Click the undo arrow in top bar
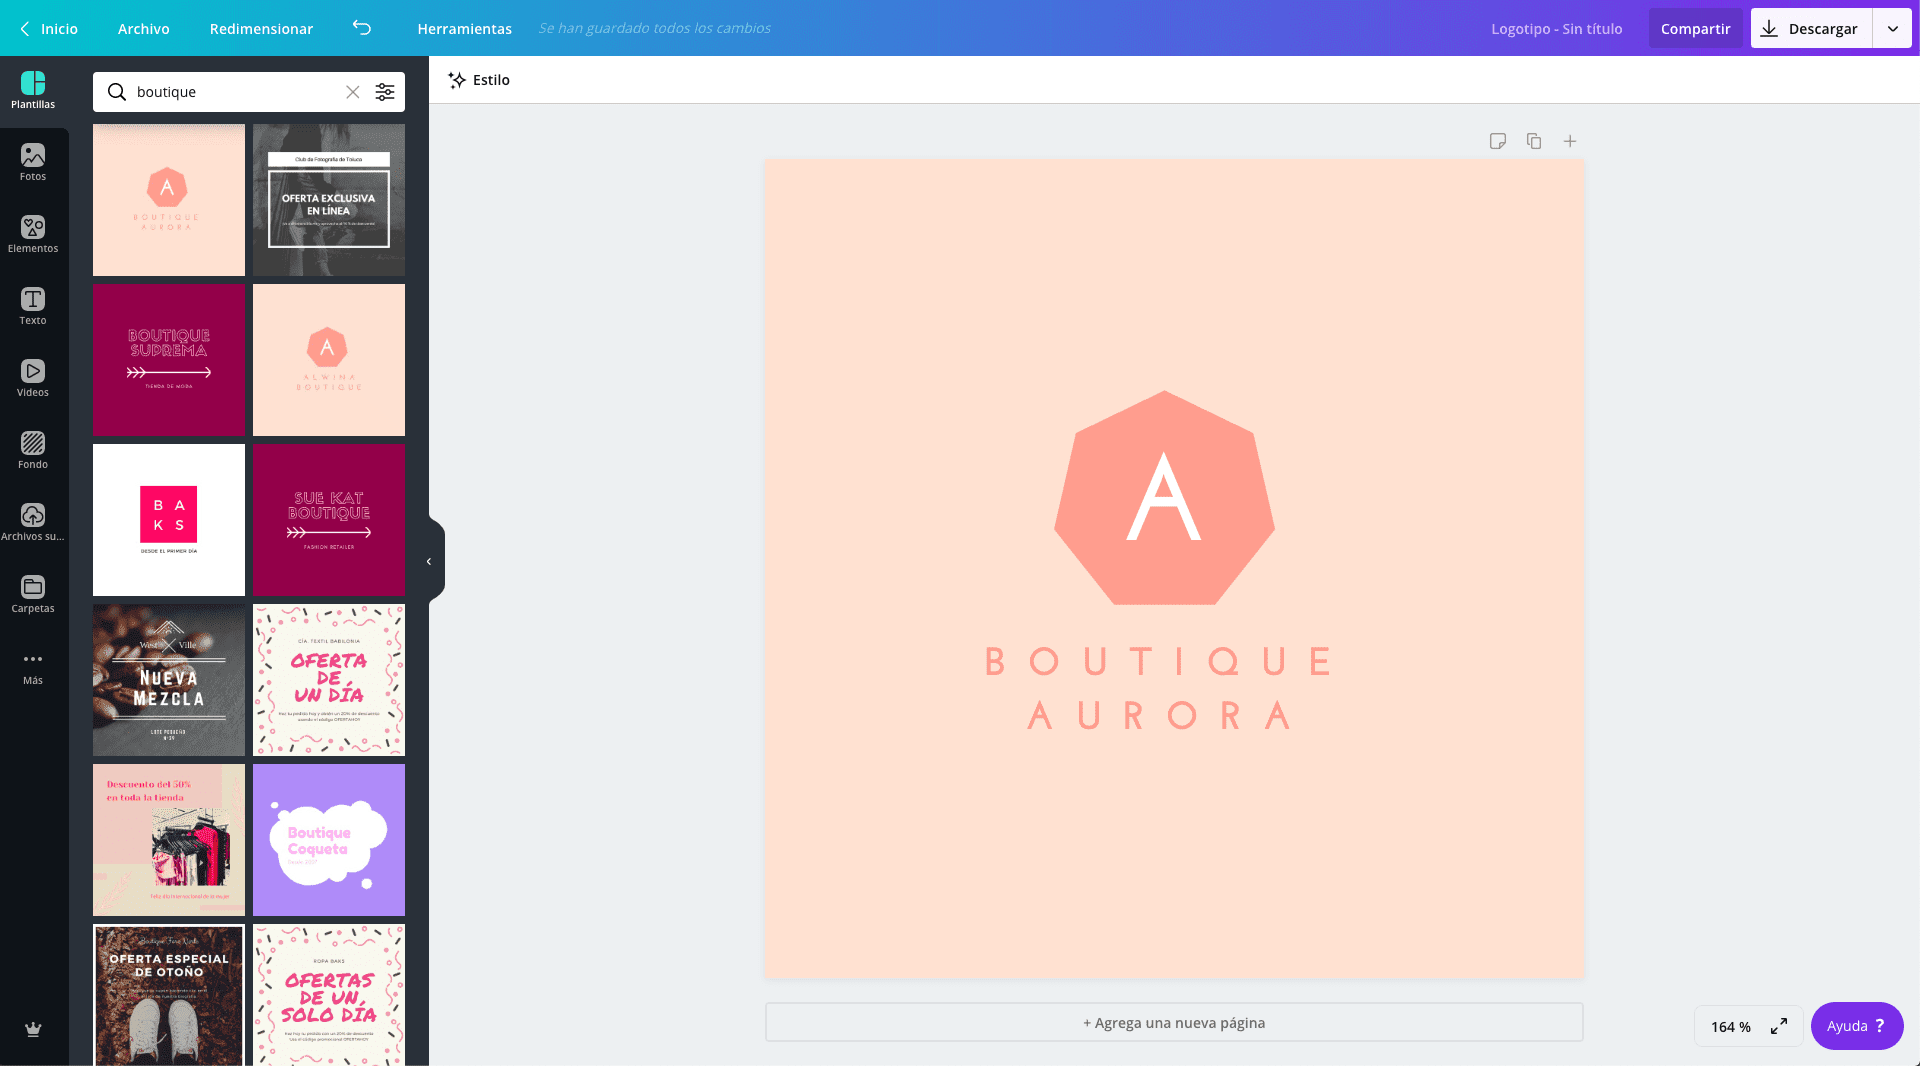This screenshot has width=1920, height=1066. (x=362, y=28)
